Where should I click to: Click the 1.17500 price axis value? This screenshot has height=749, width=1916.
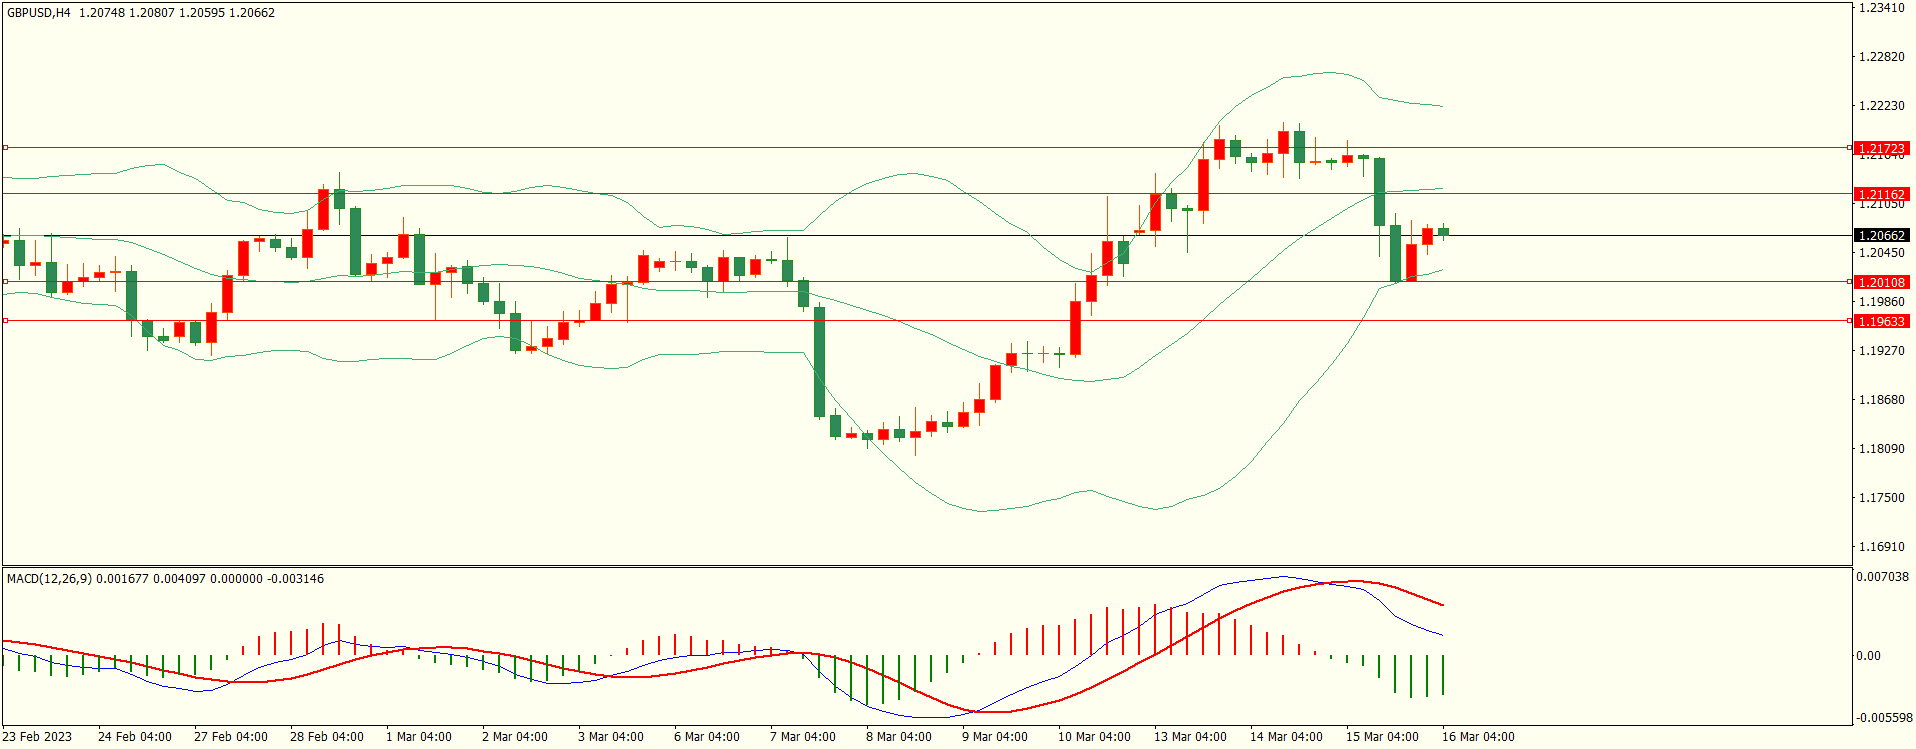(1881, 498)
